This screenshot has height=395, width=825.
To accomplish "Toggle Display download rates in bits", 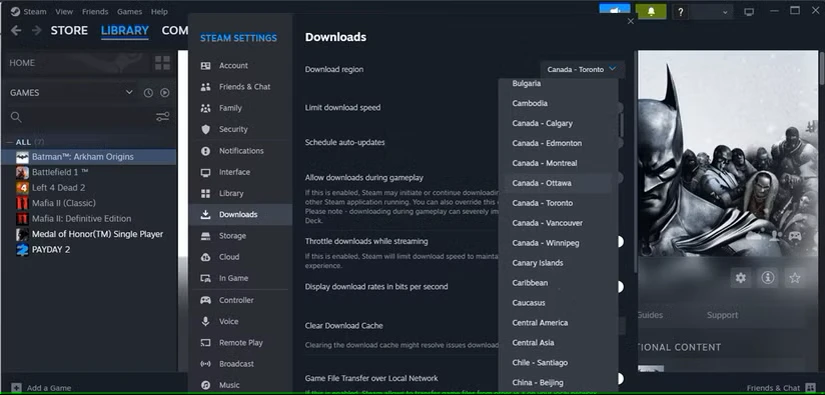I will [620, 287].
